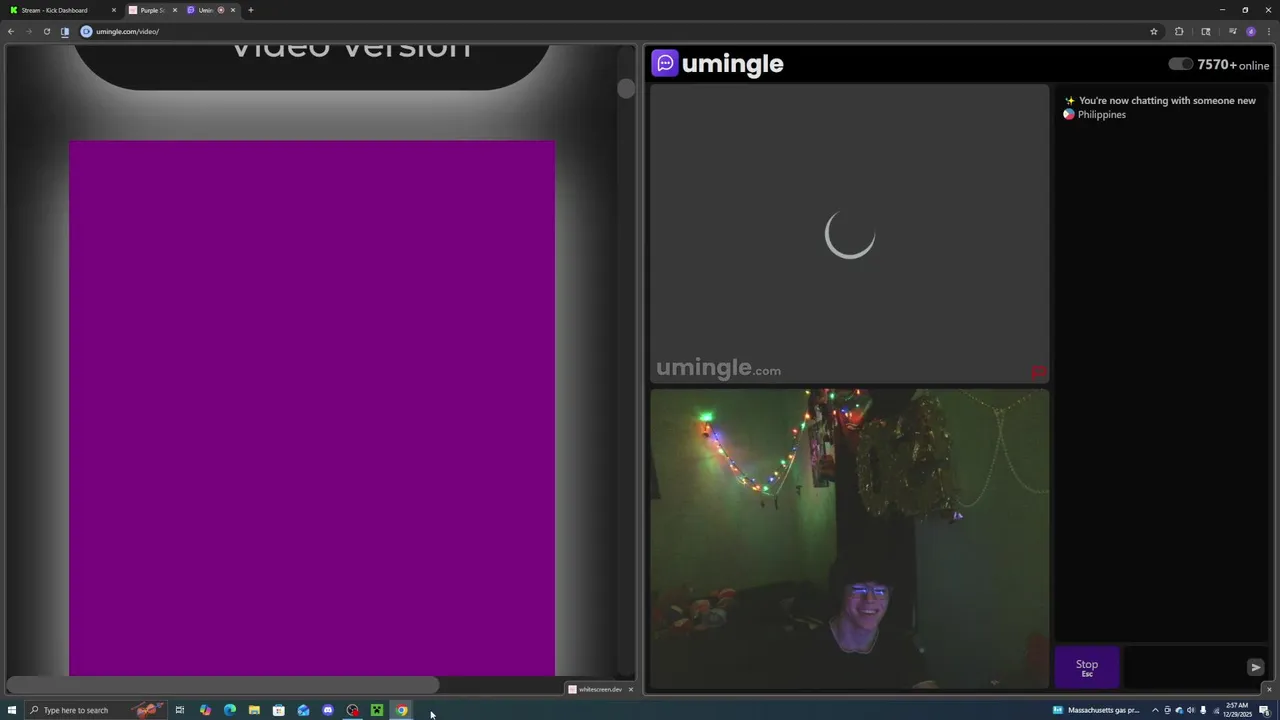The height and width of the screenshot is (720, 1280).
Task: Click the Chrome taskbar icon
Action: [401, 710]
